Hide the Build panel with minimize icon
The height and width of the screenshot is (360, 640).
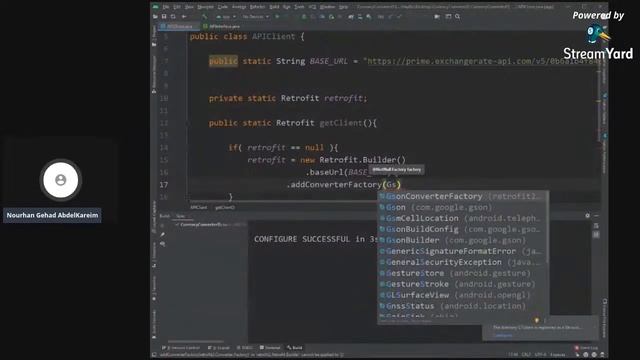[596, 216]
